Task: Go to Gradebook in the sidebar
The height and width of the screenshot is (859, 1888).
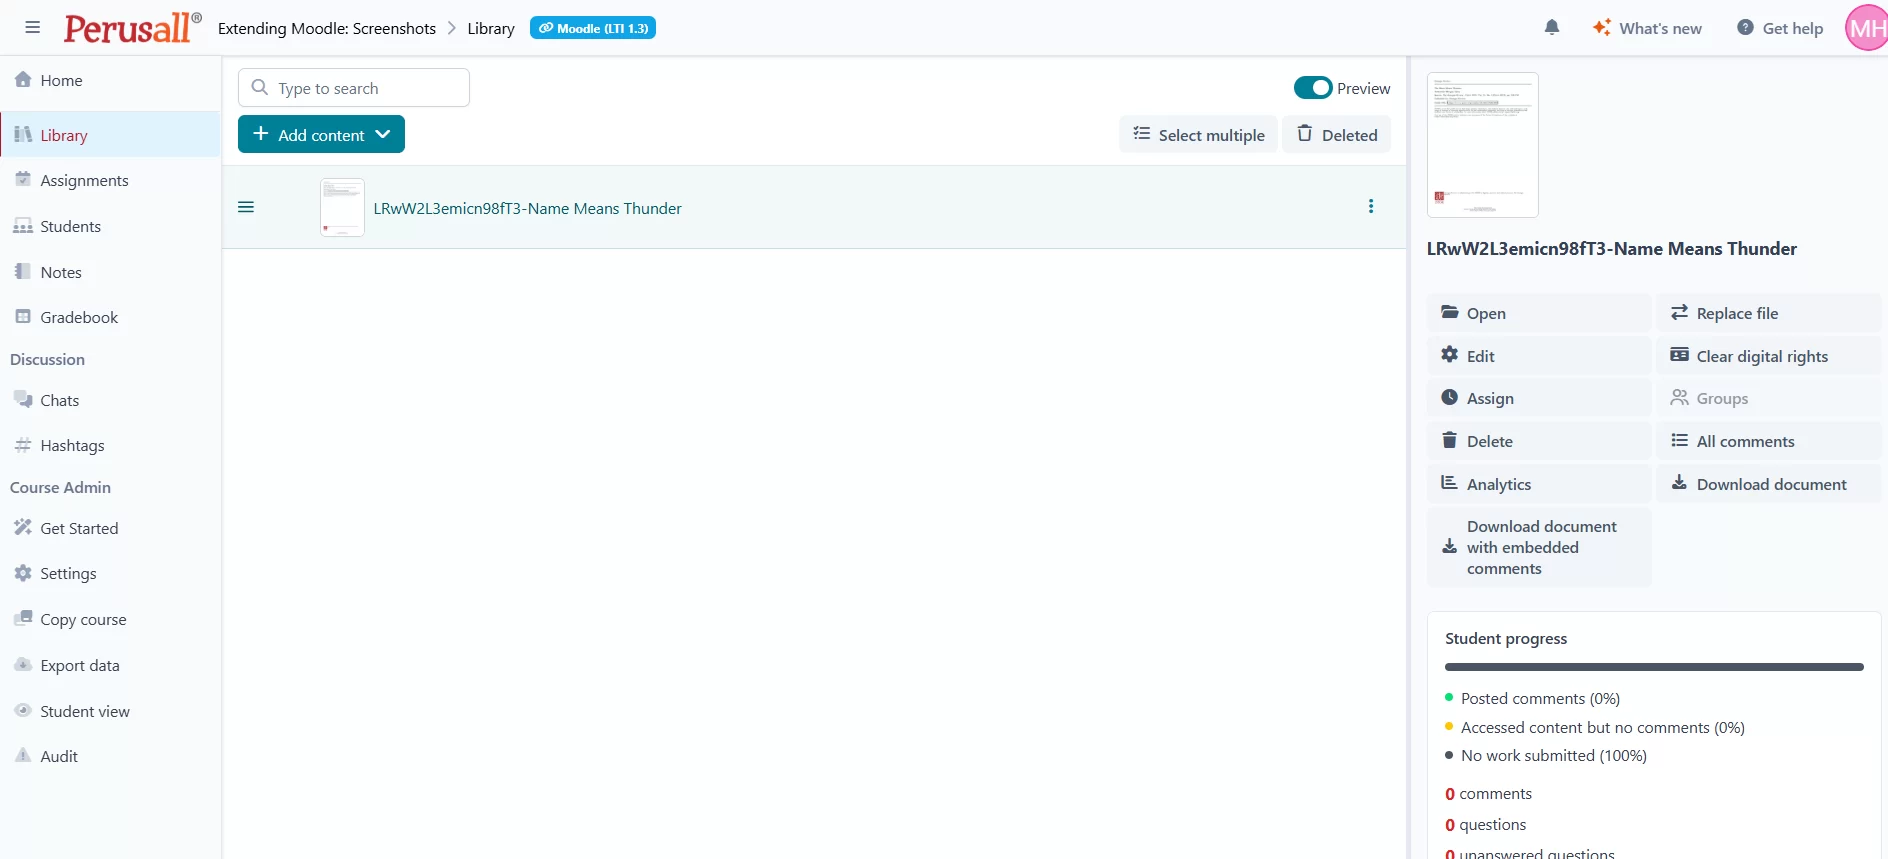Action: [x=79, y=317]
